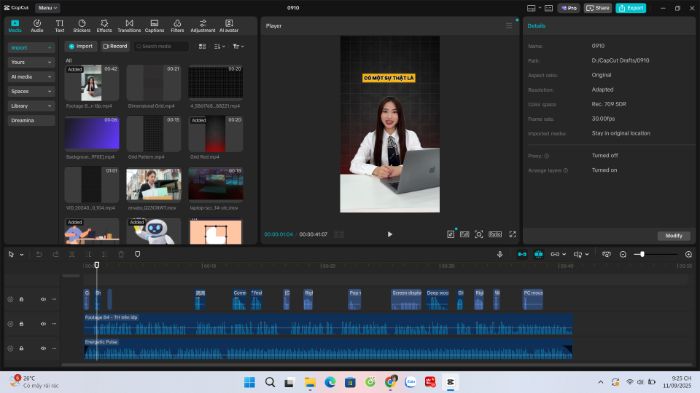Open the Transitions panel

coord(129,26)
